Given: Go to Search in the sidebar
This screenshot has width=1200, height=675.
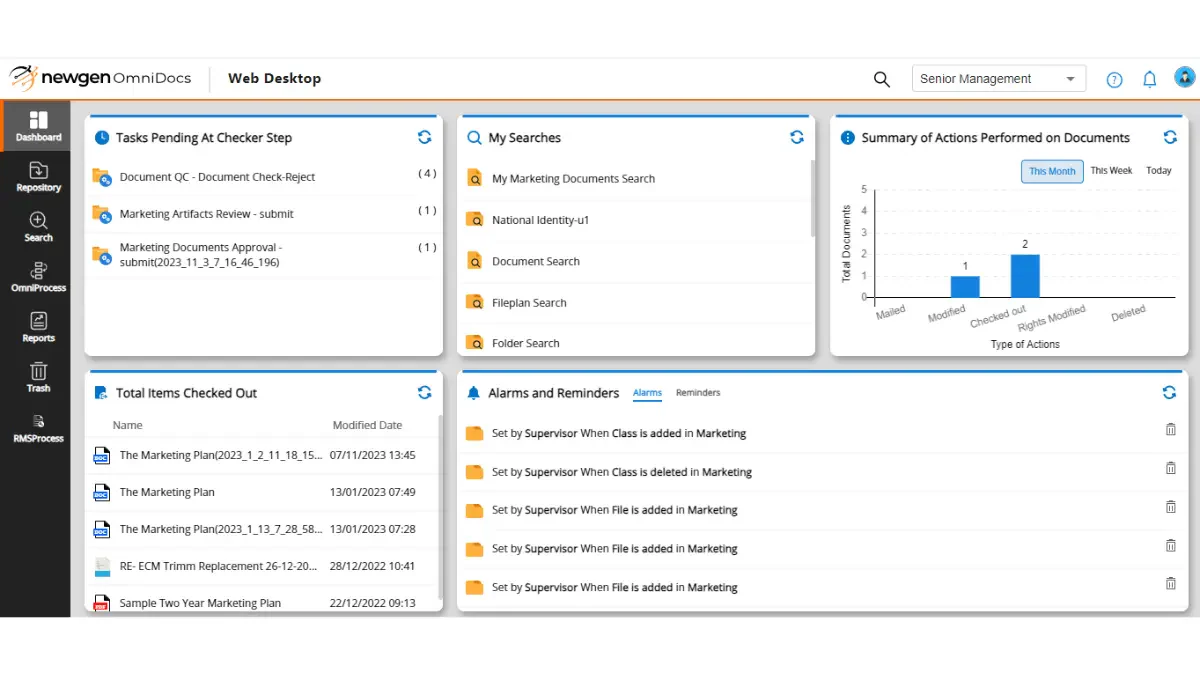Looking at the screenshot, I should [x=38, y=226].
